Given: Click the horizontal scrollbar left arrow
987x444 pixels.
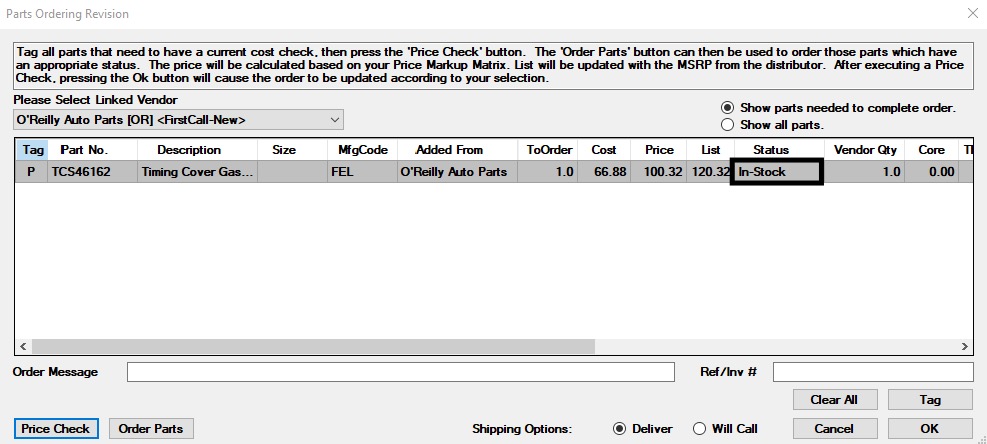Looking at the screenshot, I should click(x=22, y=346).
